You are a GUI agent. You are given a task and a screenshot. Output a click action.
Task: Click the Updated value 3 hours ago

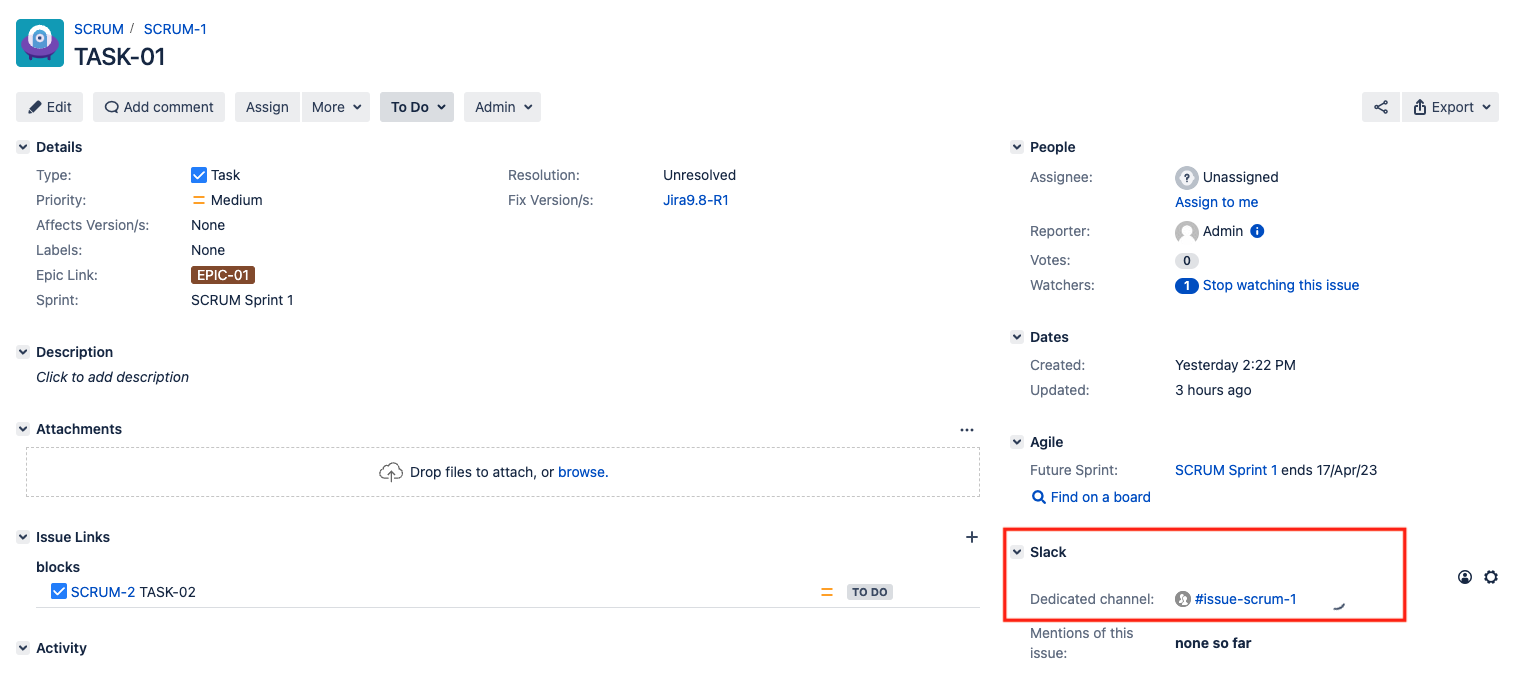click(1213, 390)
